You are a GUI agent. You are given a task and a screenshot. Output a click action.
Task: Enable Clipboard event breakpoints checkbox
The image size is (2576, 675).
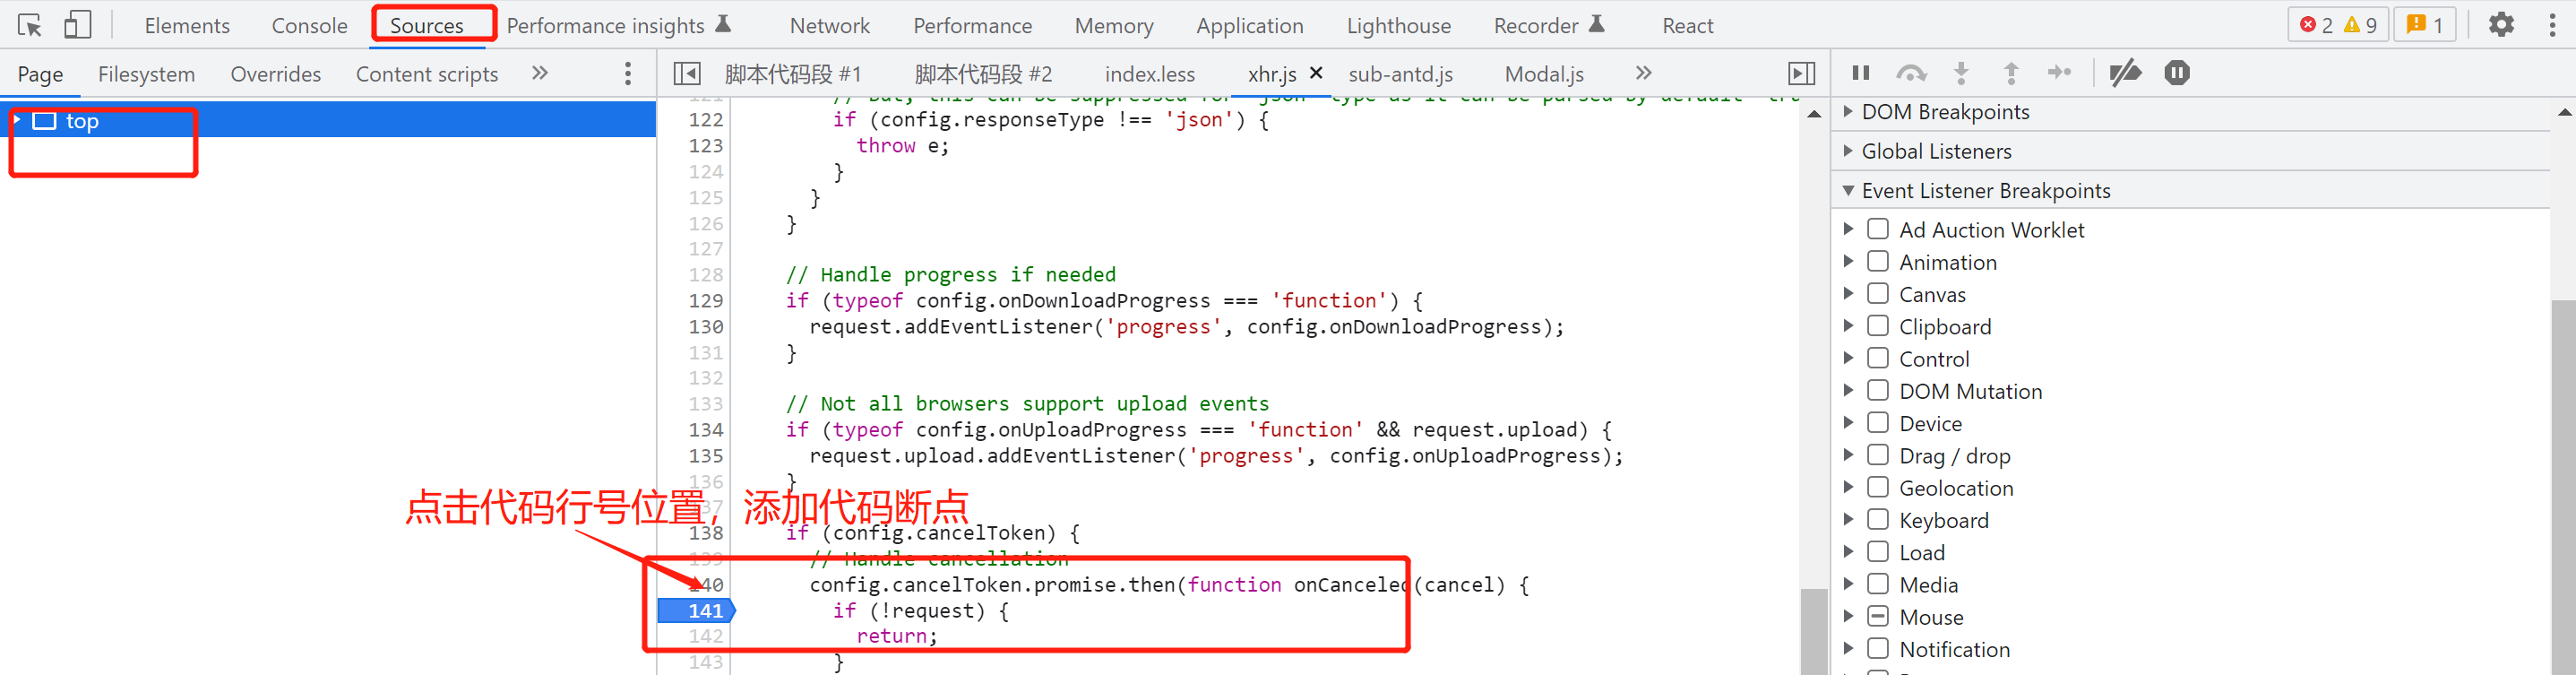click(1878, 326)
